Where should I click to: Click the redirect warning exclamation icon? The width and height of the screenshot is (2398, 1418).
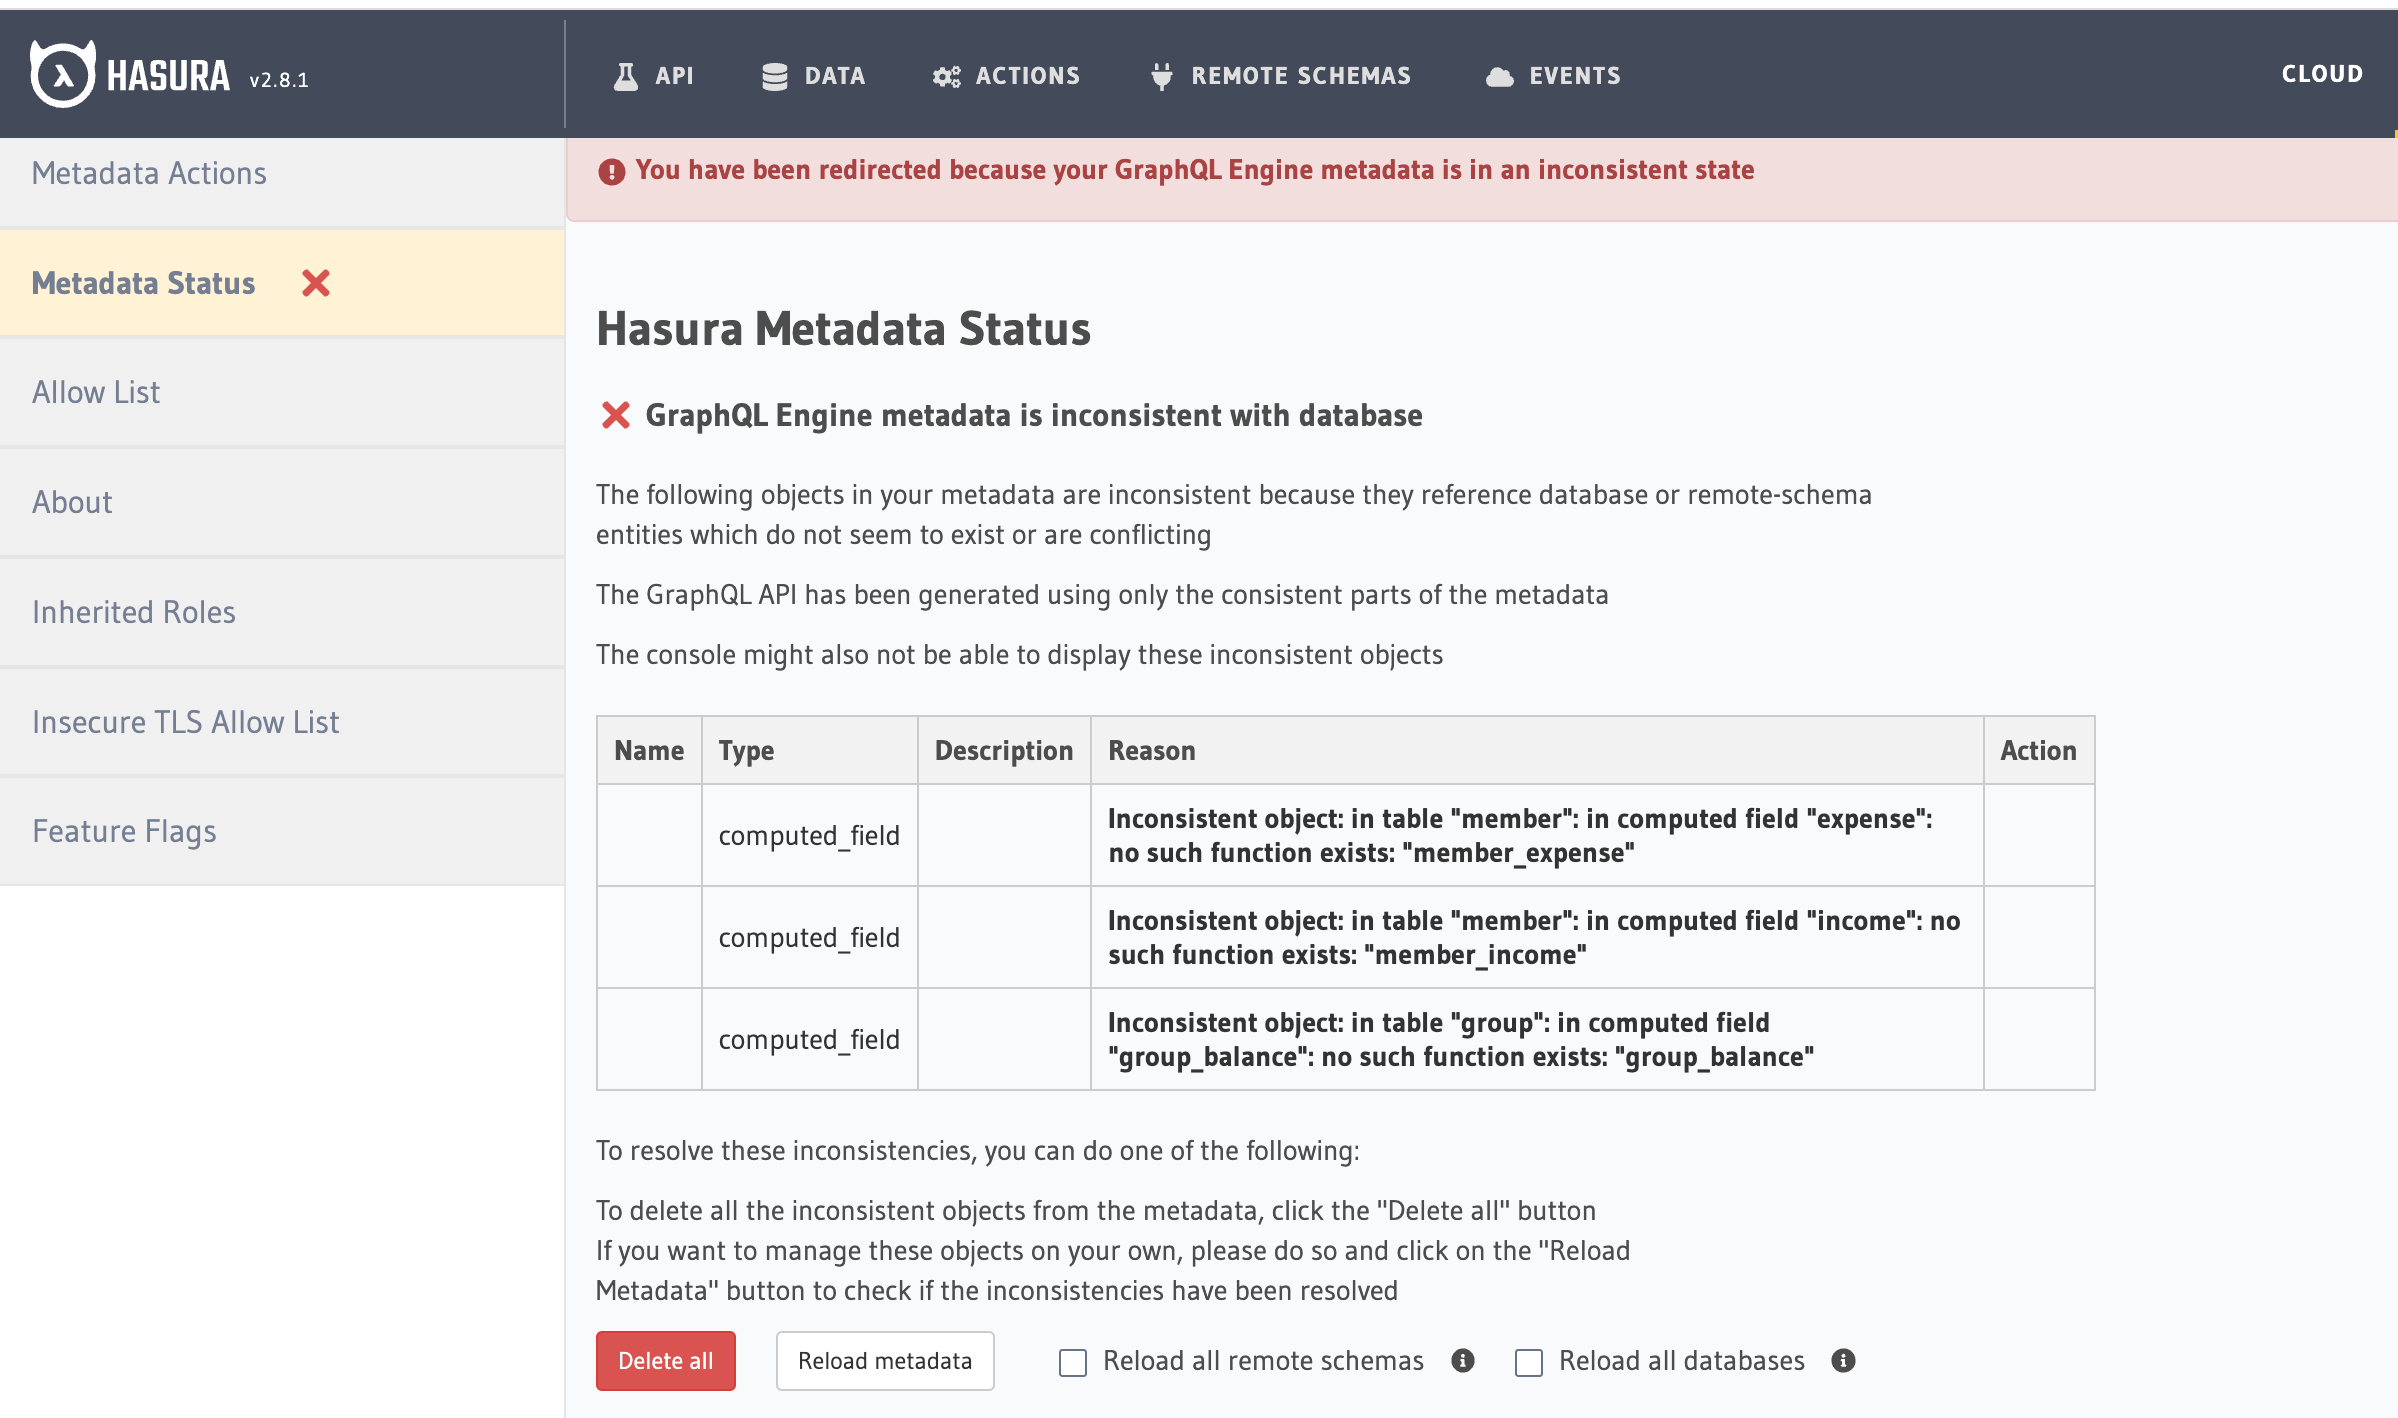pos(612,172)
